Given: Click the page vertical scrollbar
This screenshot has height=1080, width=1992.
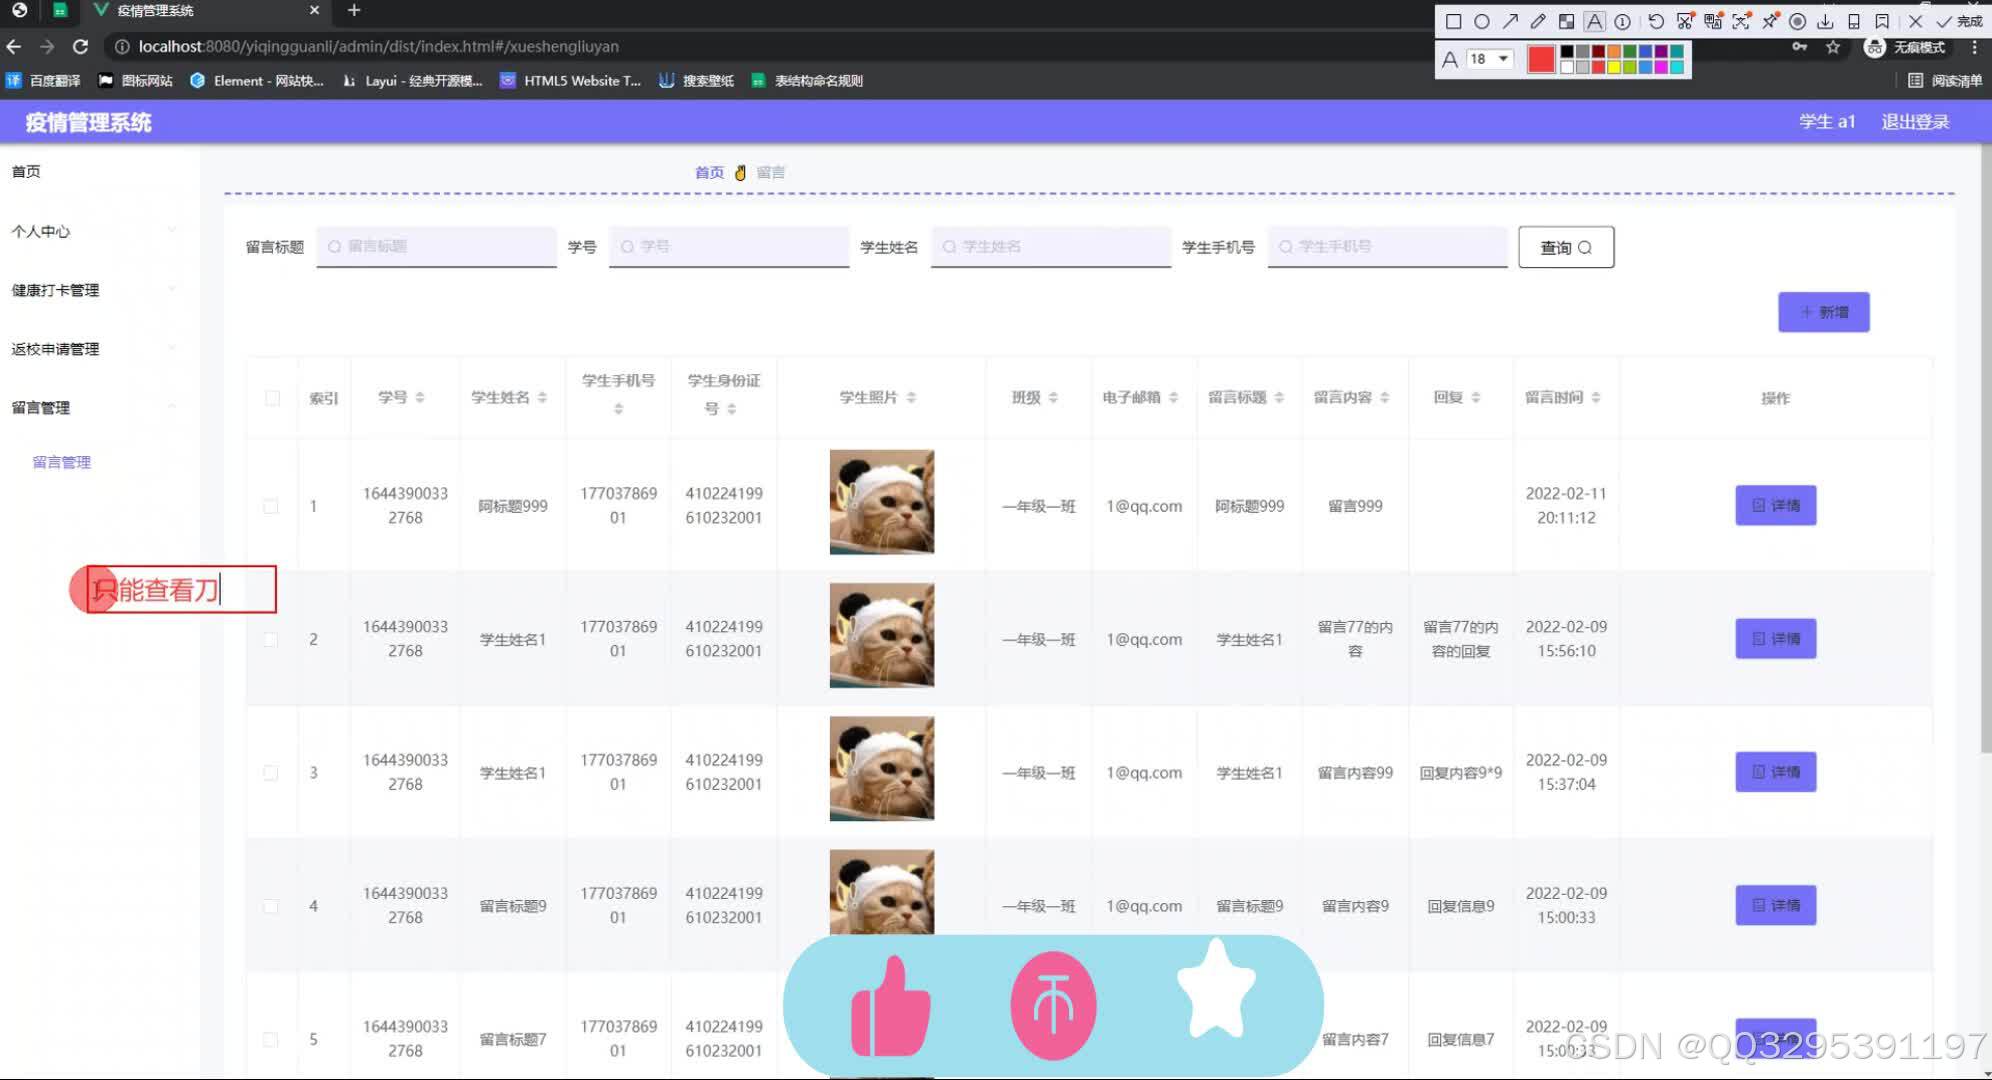Looking at the screenshot, I should [x=1985, y=450].
